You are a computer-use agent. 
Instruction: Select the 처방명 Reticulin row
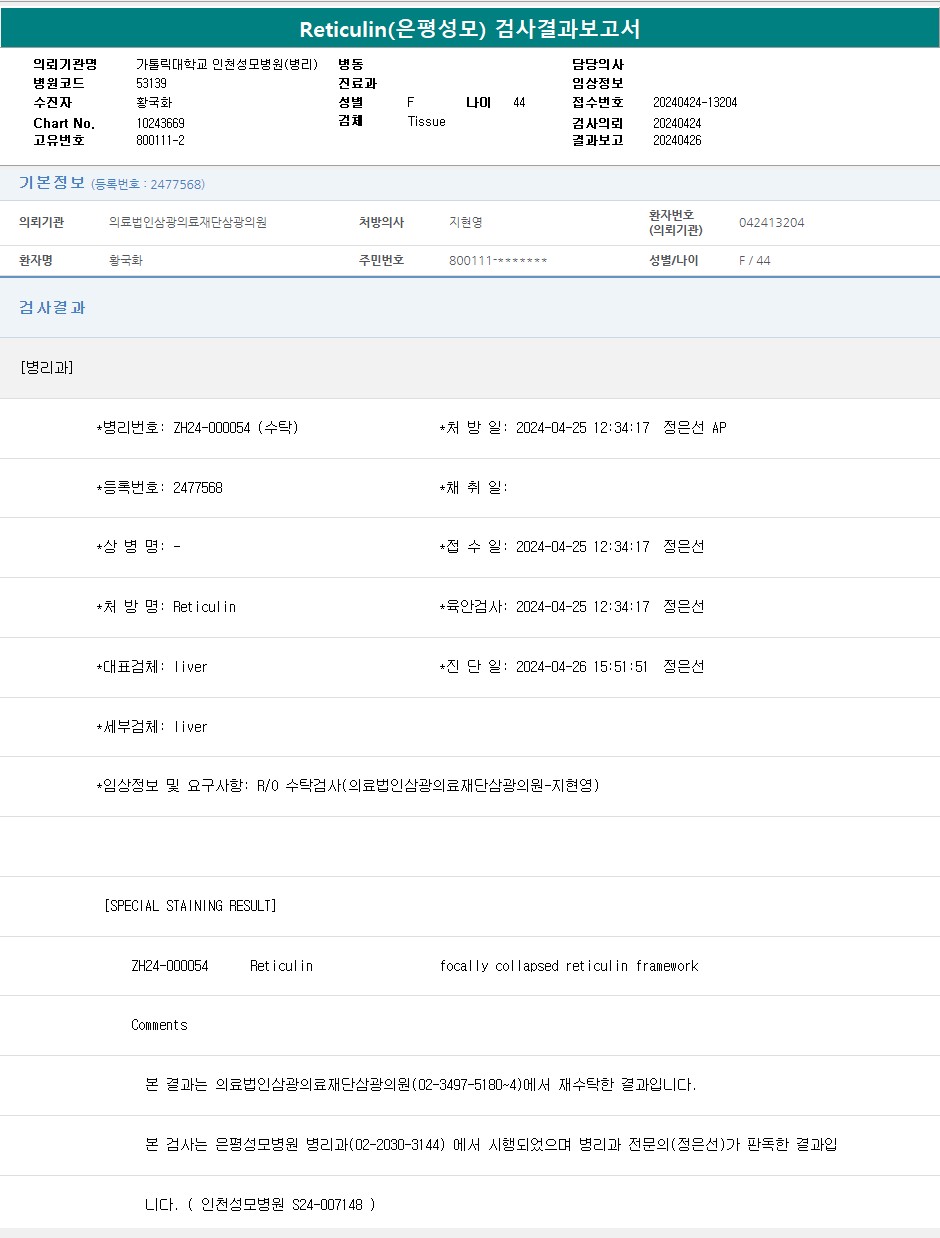[166, 607]
